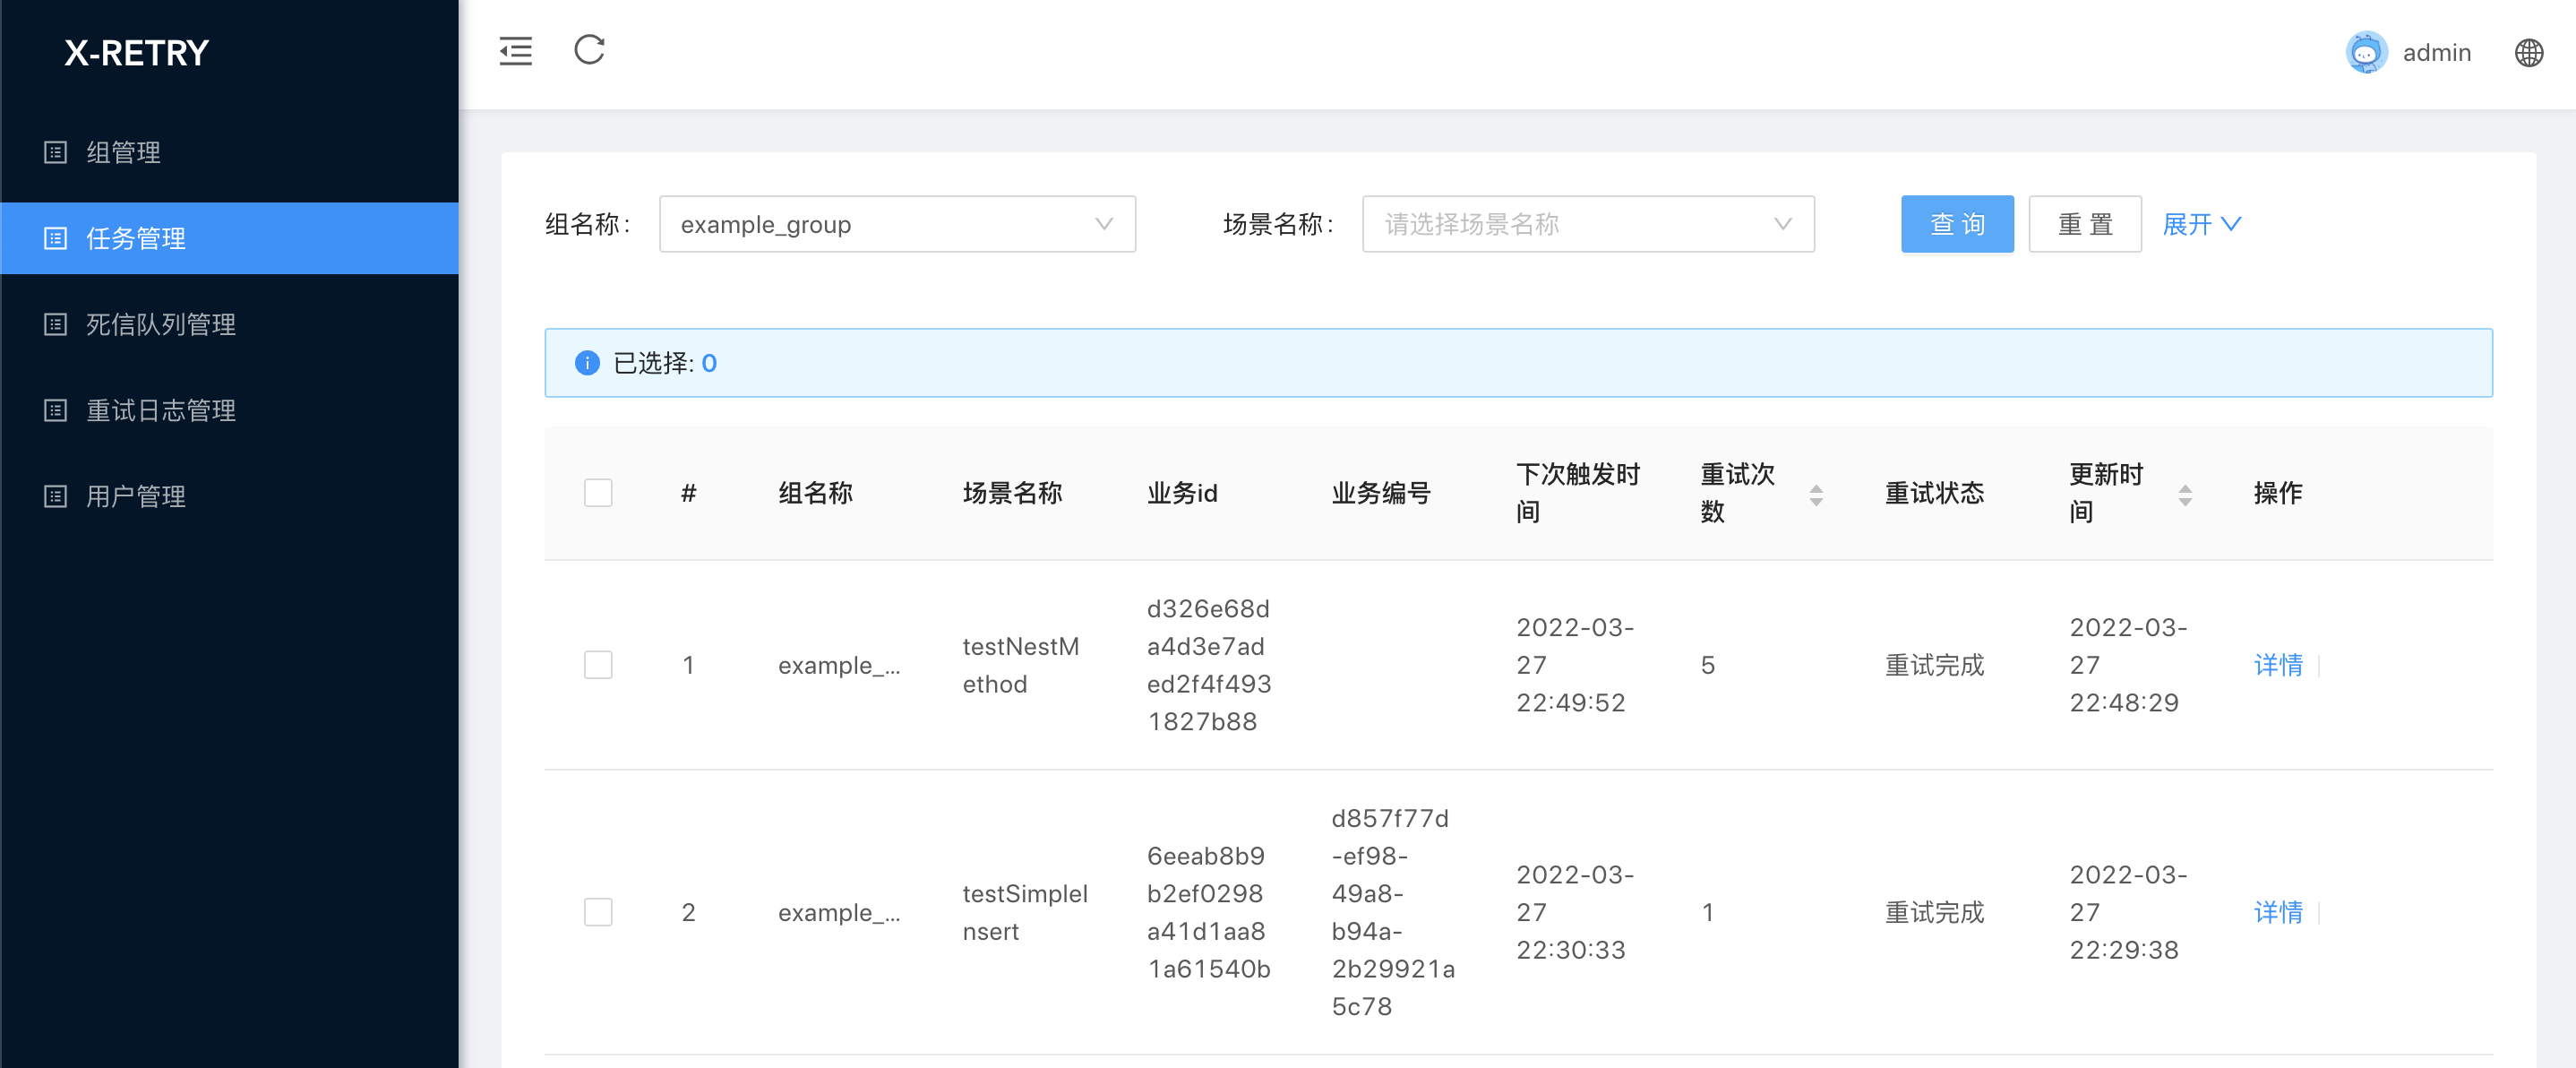Check the checkbox for row 2
The height and width of the screenshot is (1068, 2576).
(598, 912)
